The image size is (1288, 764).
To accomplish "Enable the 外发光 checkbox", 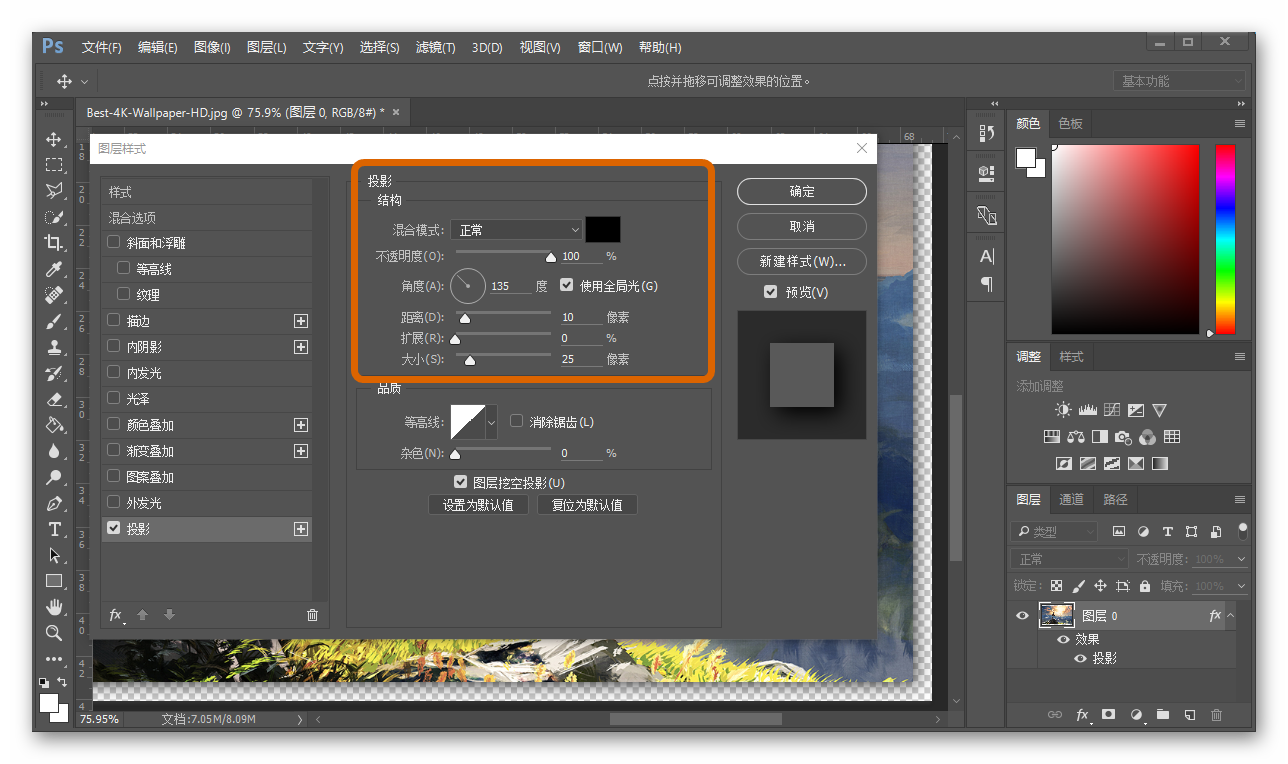I will [114, 502].
